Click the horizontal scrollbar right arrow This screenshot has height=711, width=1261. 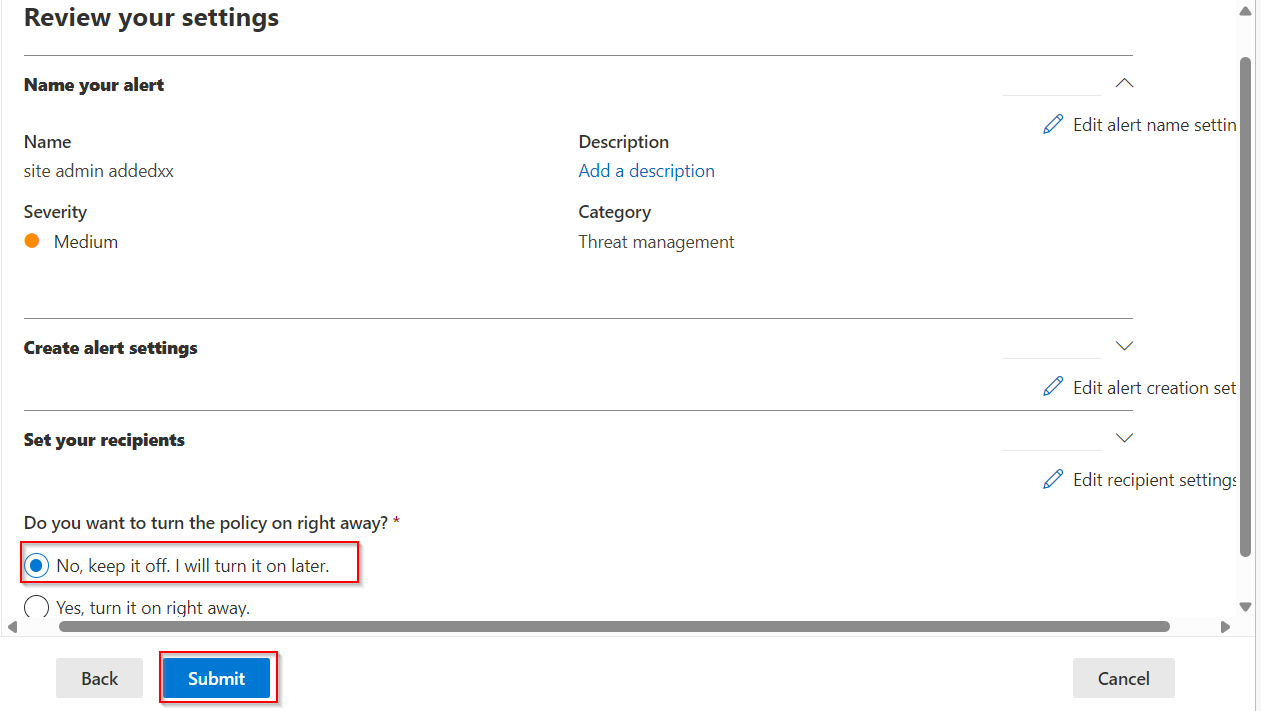(1226, 627)
